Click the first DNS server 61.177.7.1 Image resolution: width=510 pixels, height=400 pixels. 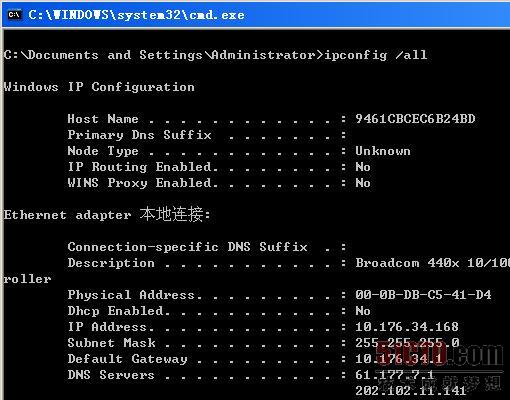[395, 375]
